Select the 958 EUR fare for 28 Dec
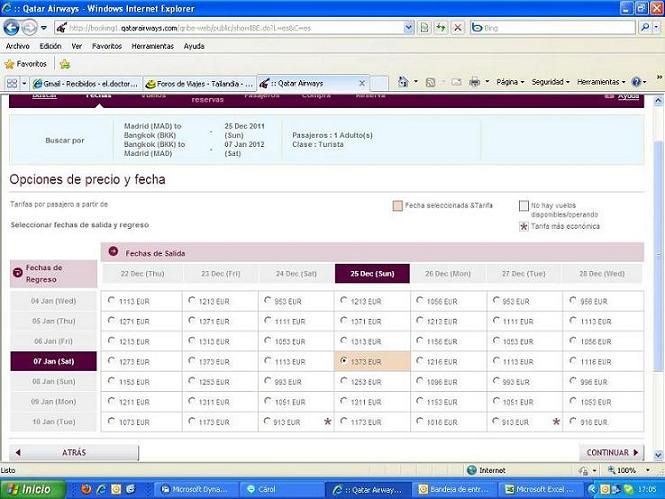665x499 pixels. tap(573, 300)
